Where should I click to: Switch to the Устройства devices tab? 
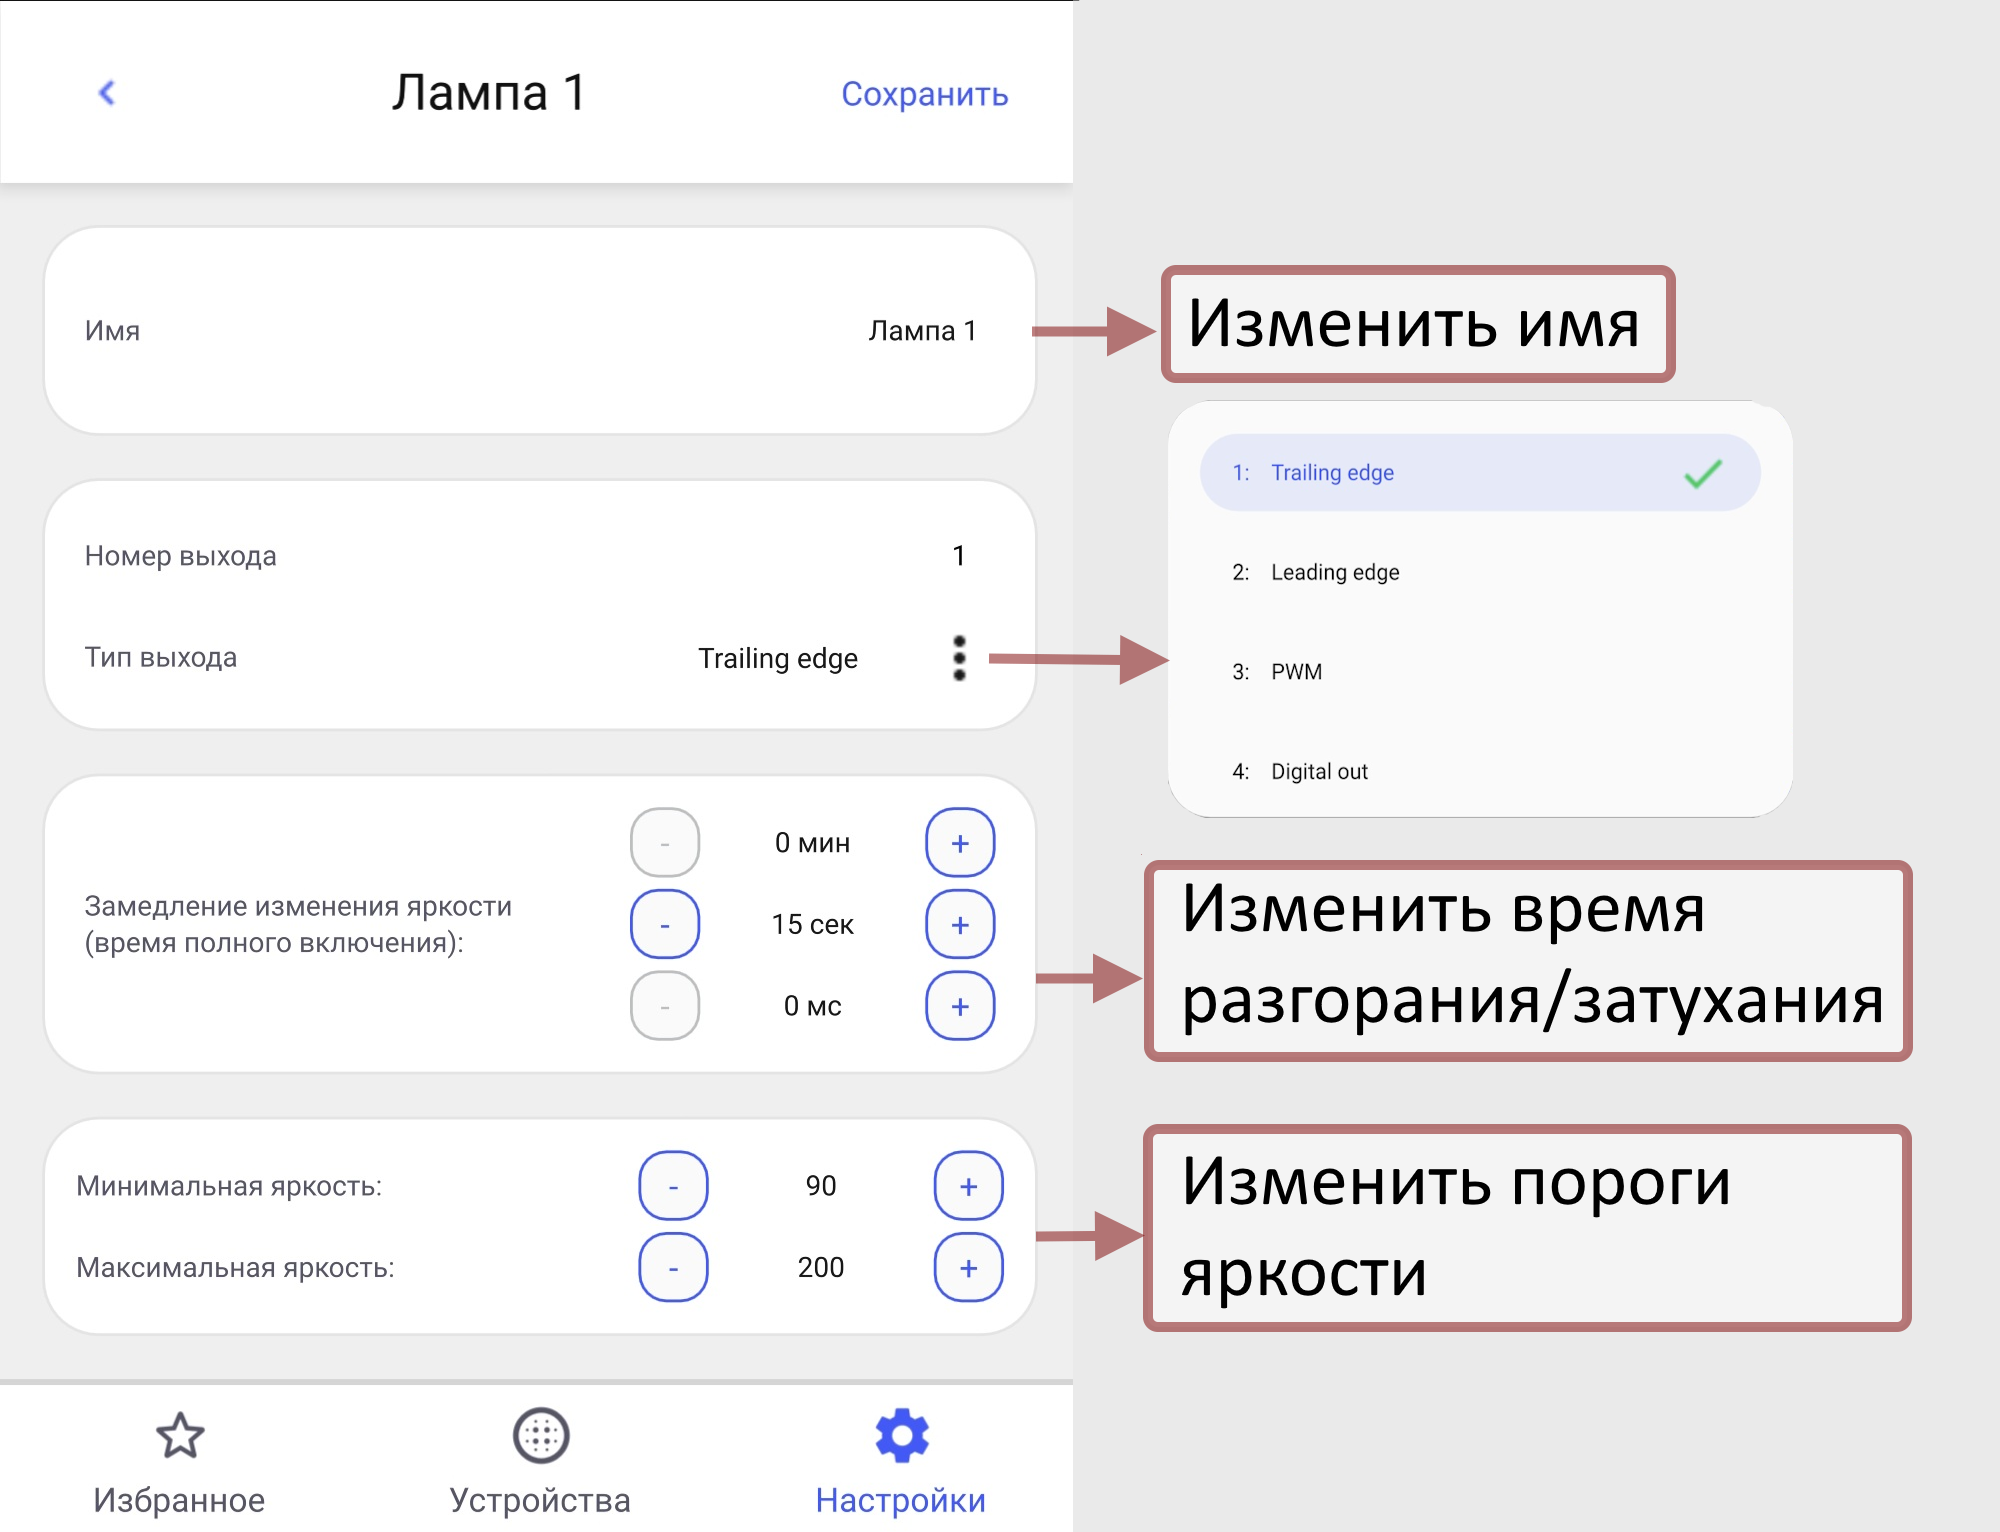coord(540,1460)
